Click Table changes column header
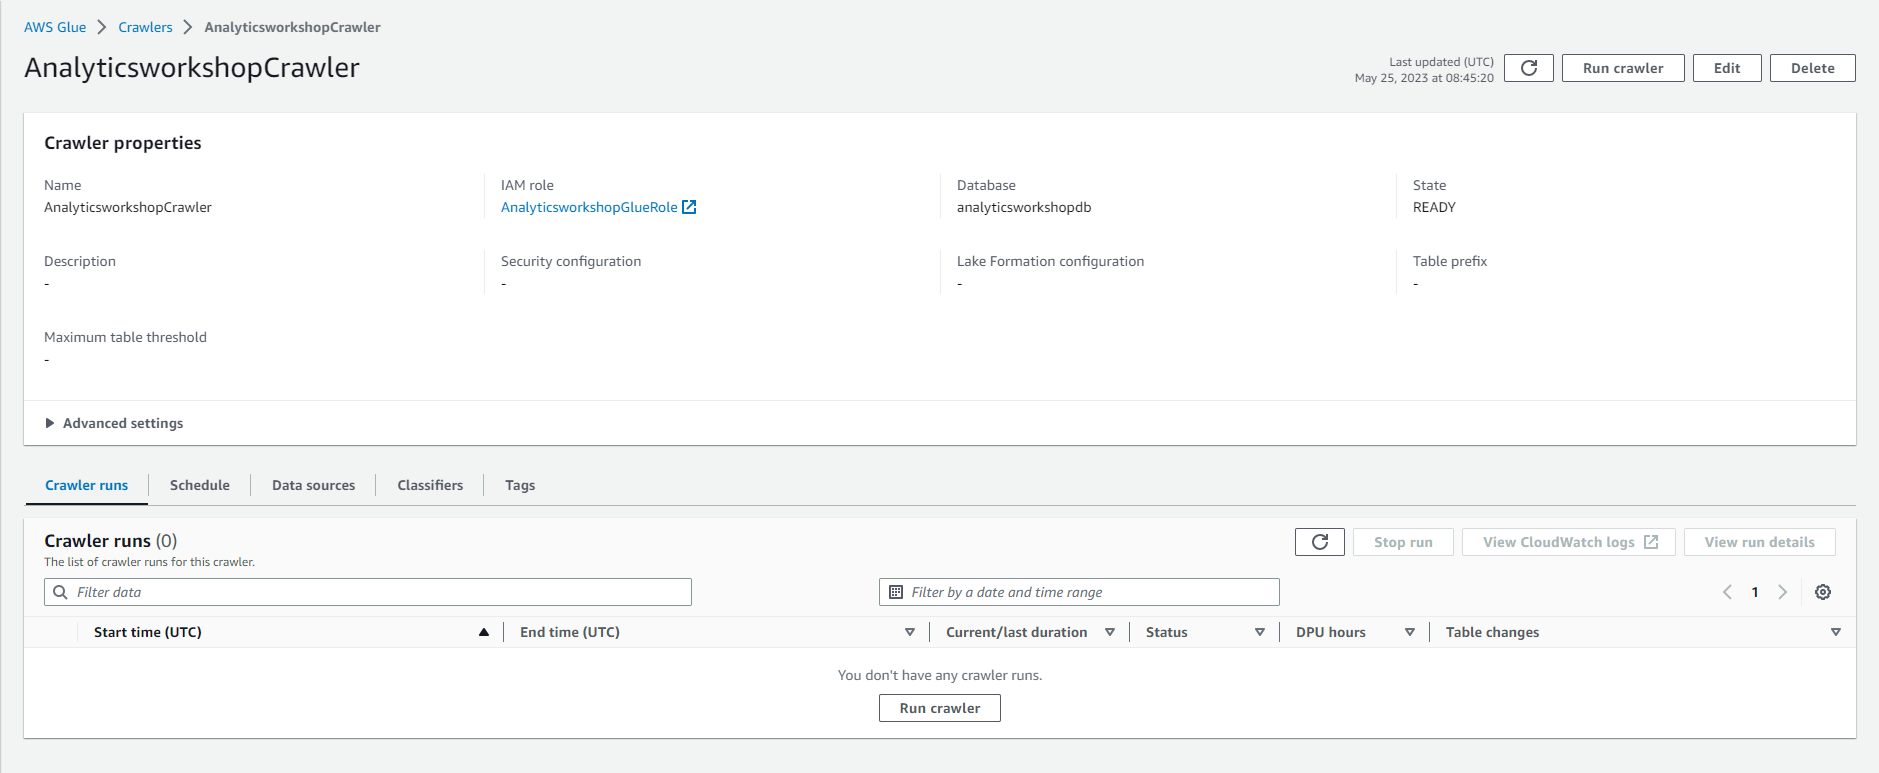Screen dimensions: 1879x773 click(1493, 632)
